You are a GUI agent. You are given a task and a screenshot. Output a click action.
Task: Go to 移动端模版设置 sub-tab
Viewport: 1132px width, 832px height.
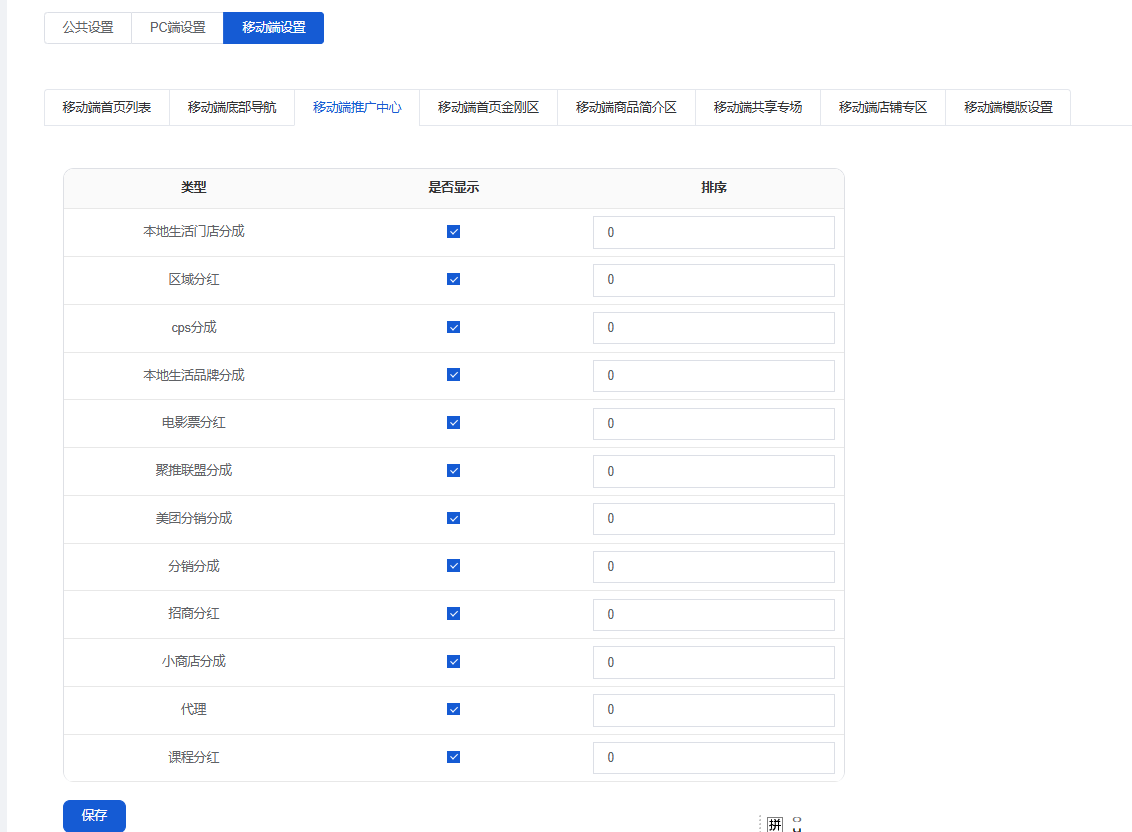click(x=1007, y=108)
